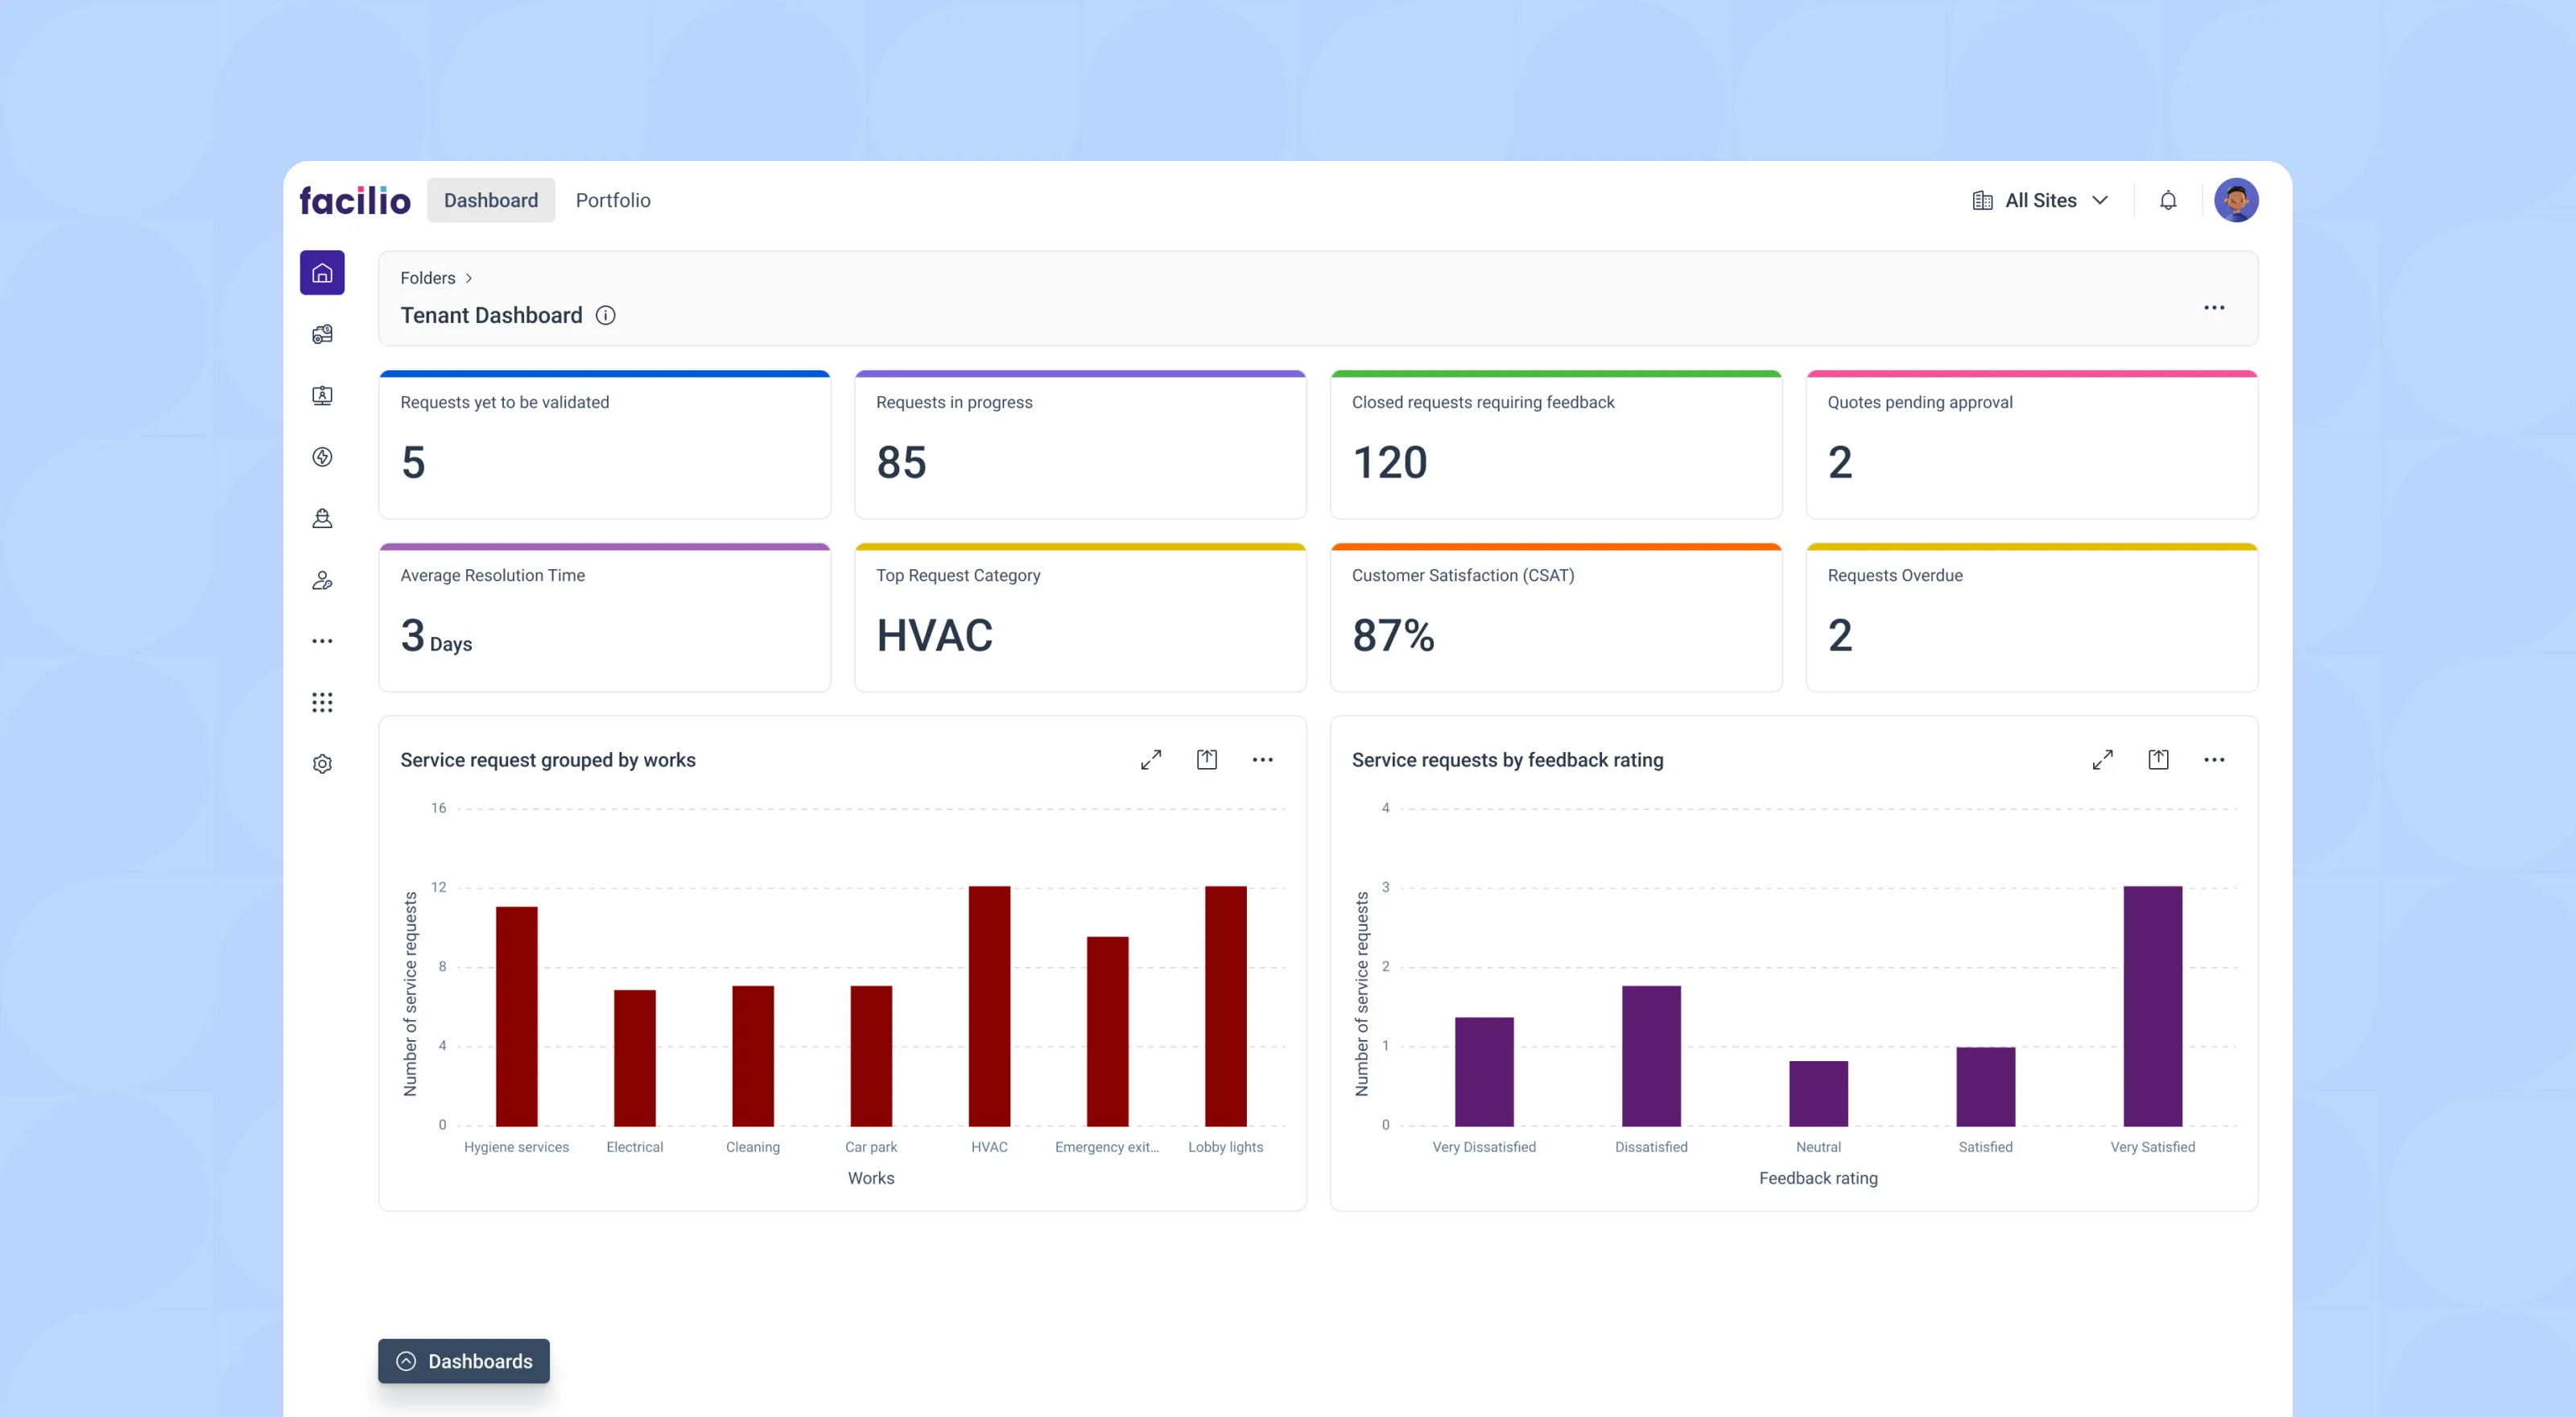
Task: Expand the Service request grouped by works chart
Action: pos(1151,760)
